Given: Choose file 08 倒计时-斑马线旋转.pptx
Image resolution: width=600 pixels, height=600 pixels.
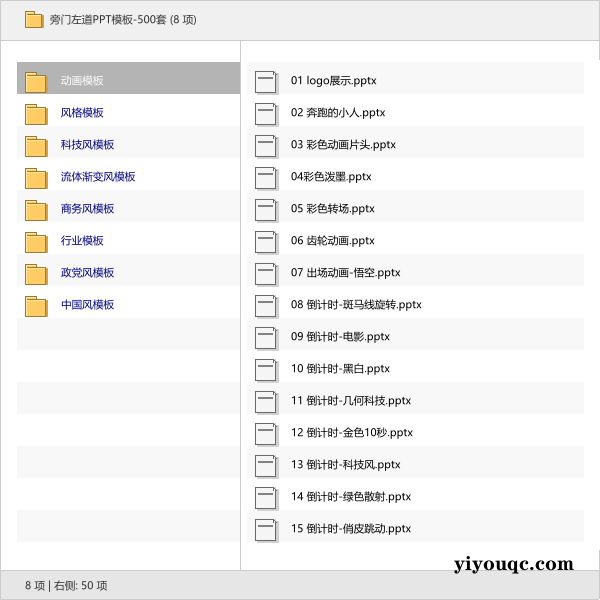Looking at the screenshot, I should (x=356, y=305).
